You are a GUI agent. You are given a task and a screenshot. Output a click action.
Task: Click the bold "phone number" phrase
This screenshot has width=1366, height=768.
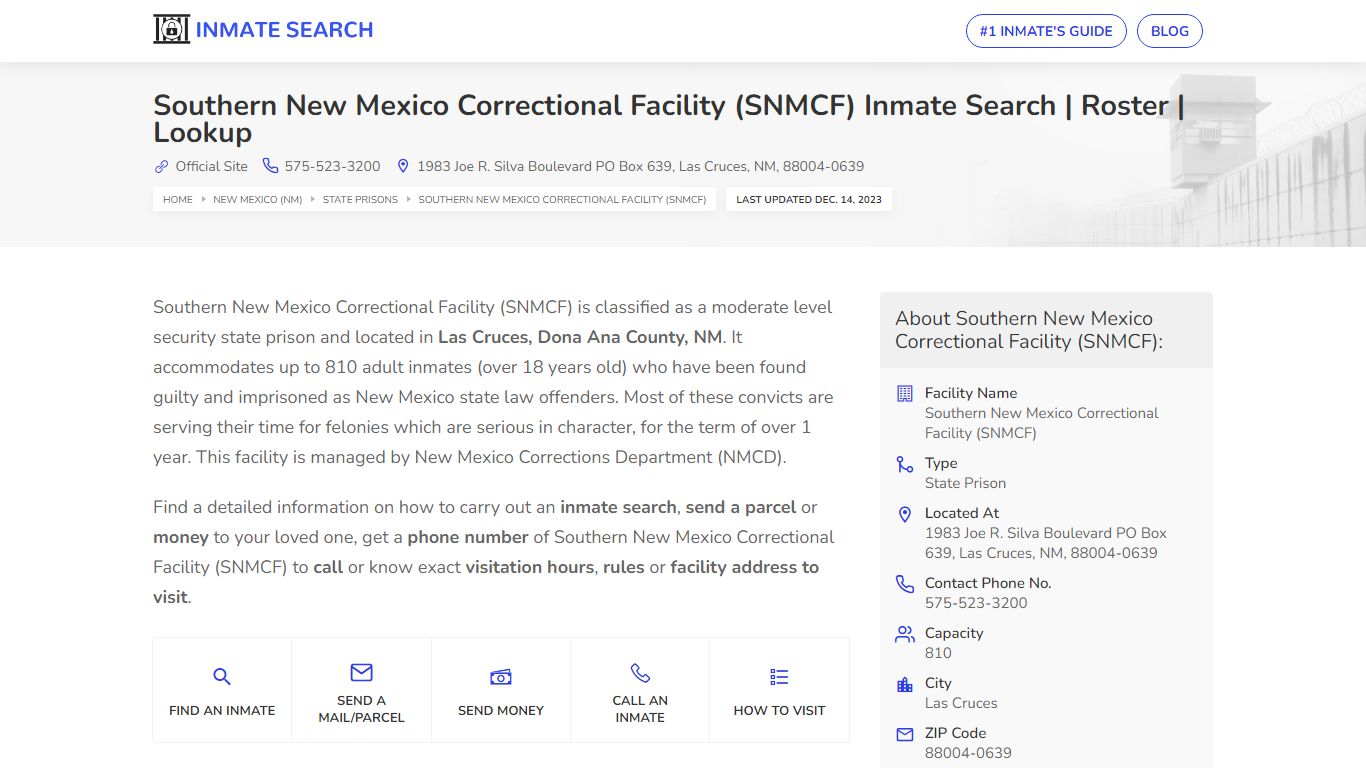[x=468, y=537]
